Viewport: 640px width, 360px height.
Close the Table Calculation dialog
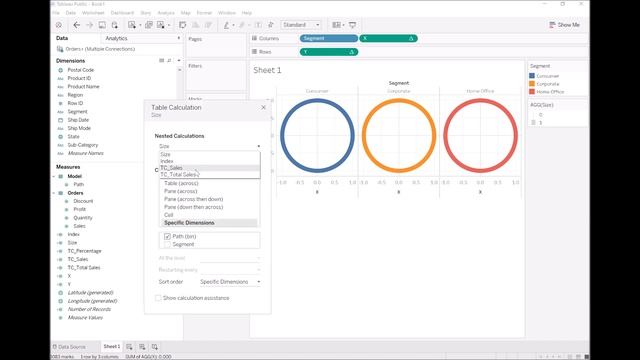(263, 107)
